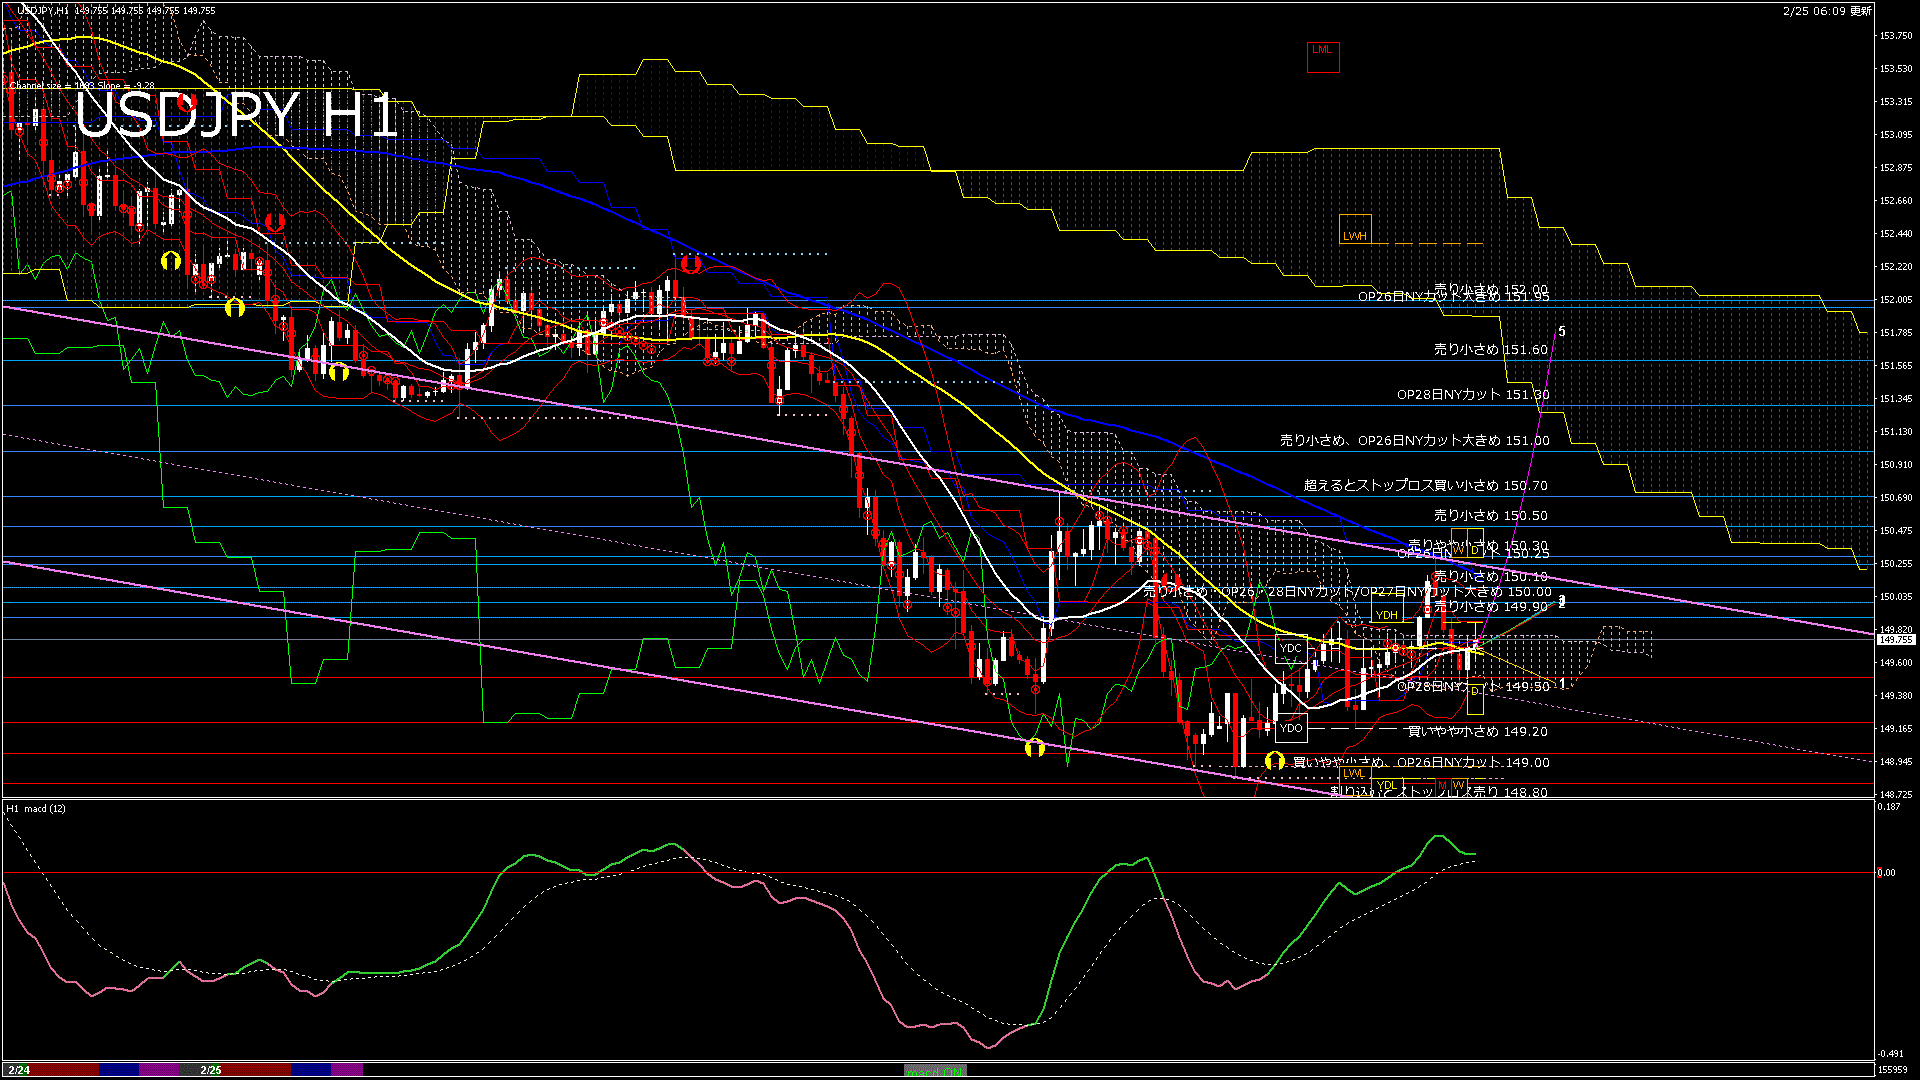Select the 買いやや小さめ 149.20 label
This screenshot has height=1080, width=1920.
click(x=1477, y=731)
